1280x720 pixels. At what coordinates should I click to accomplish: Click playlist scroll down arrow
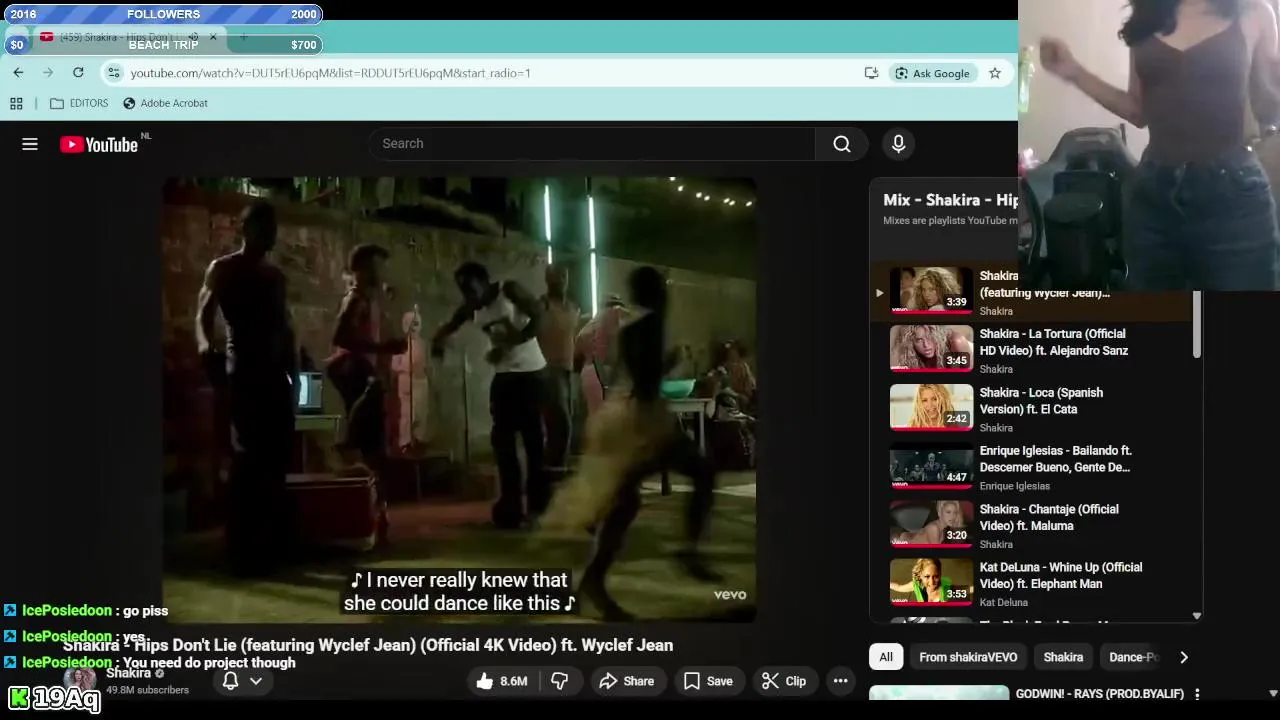[x=1197, y=616]
